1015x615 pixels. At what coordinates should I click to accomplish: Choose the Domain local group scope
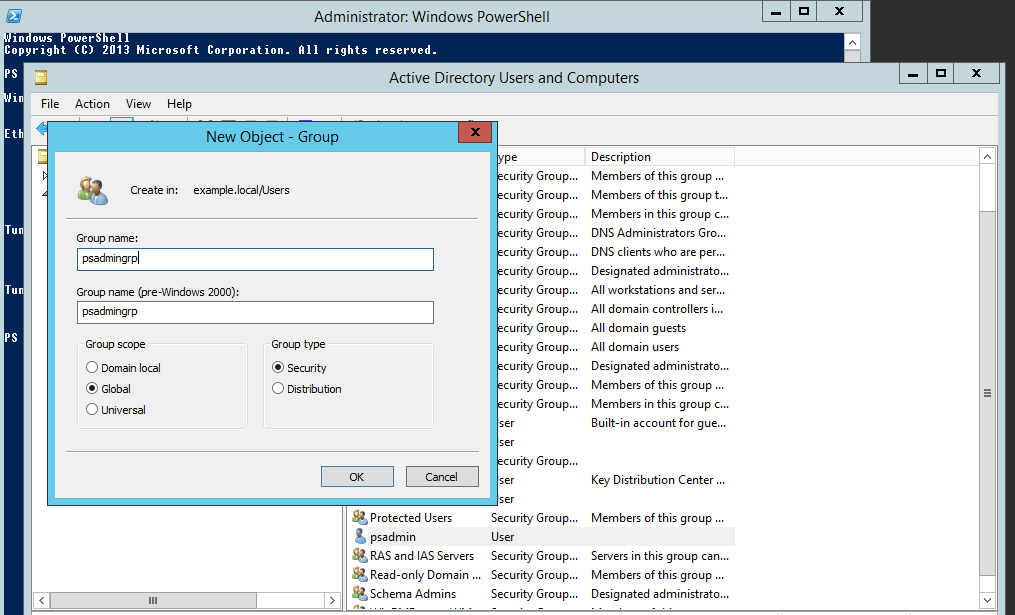click(90, 367)
